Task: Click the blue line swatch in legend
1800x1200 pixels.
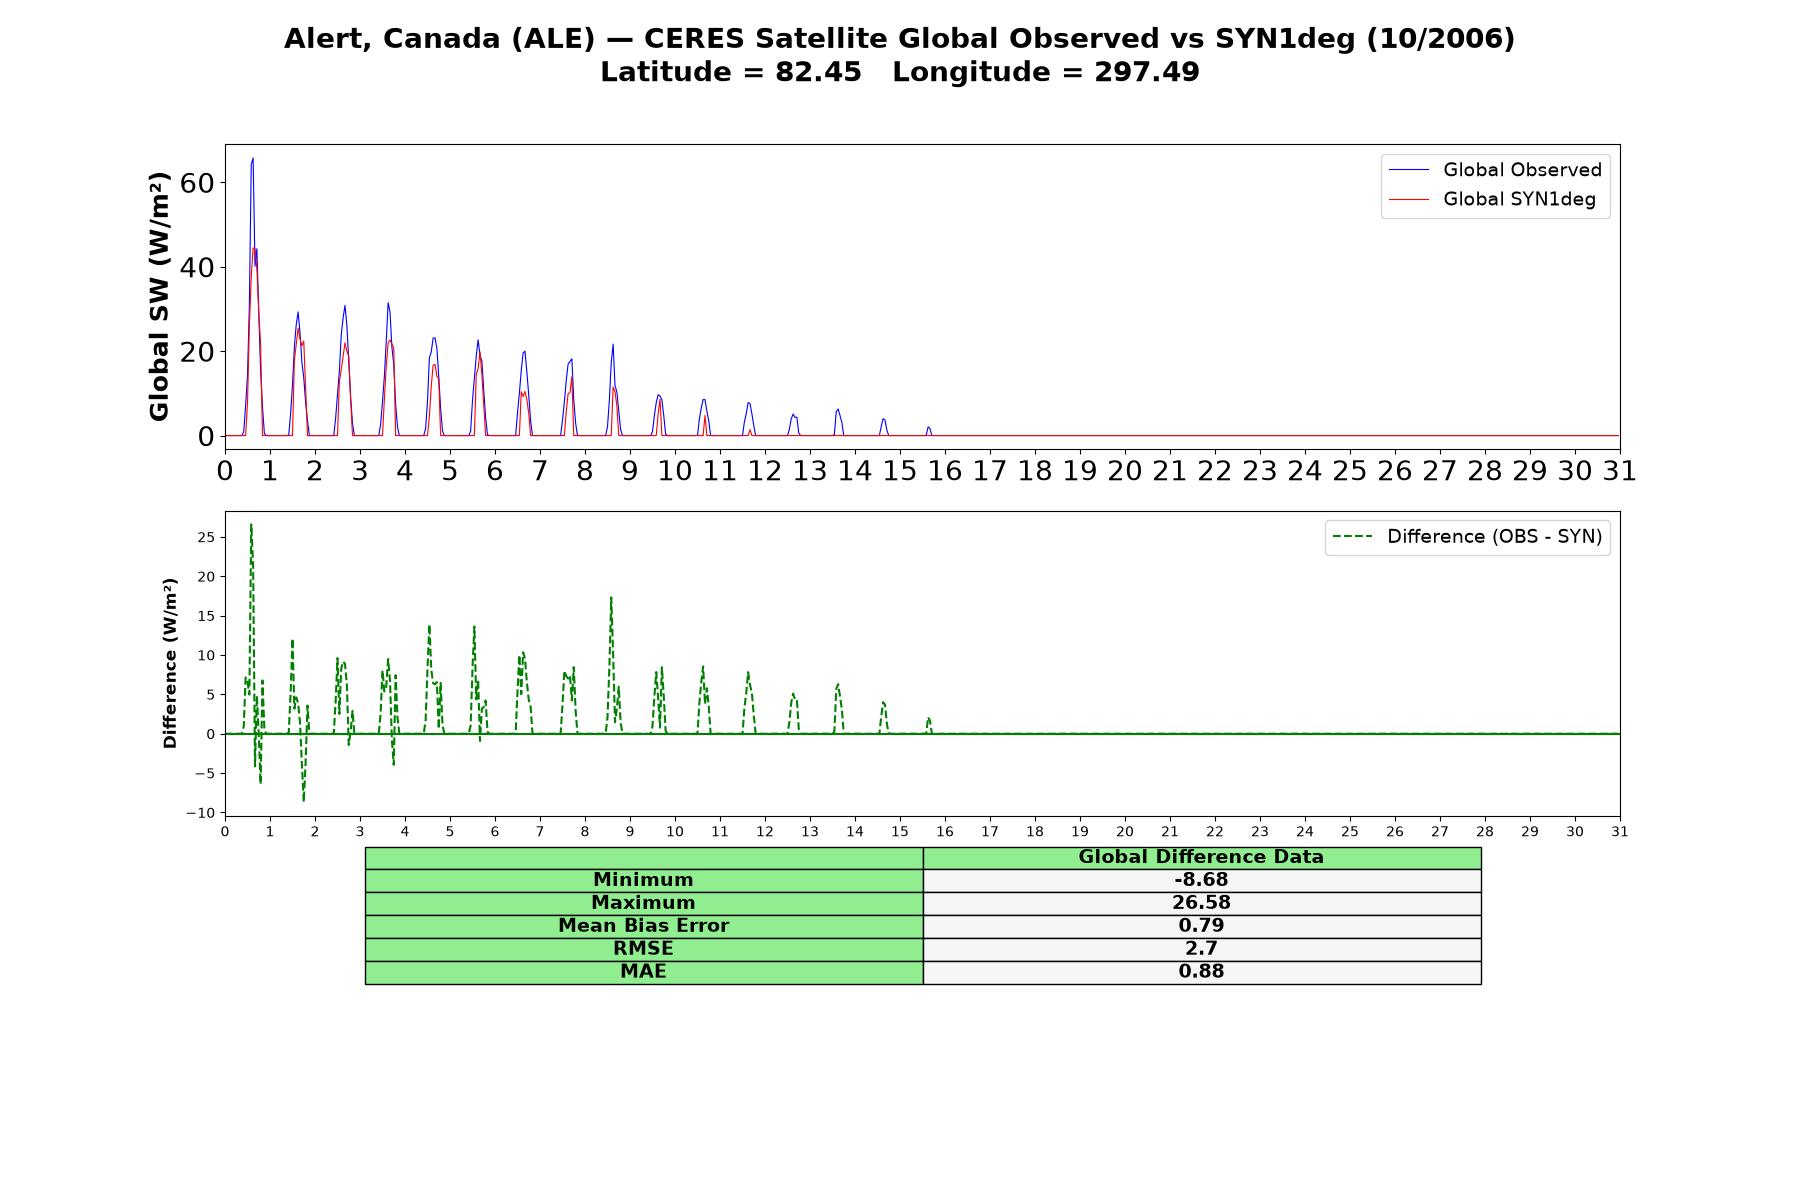Action: click(1409, 171)
